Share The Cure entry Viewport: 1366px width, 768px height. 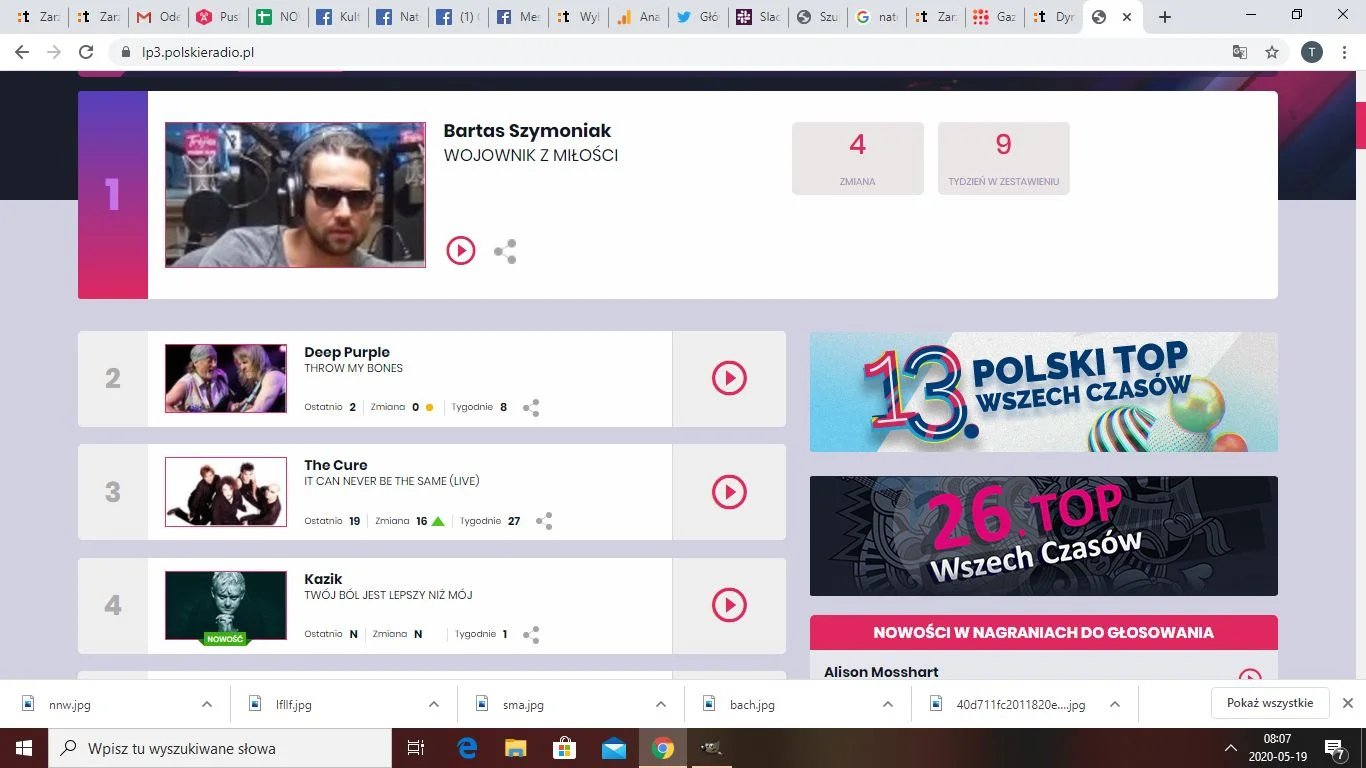pos(544,521)
